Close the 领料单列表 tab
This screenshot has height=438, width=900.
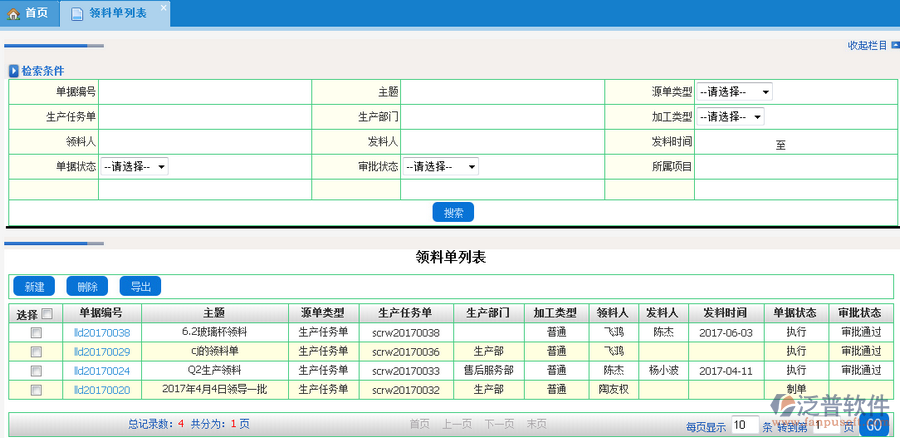[x=164, y=7]
